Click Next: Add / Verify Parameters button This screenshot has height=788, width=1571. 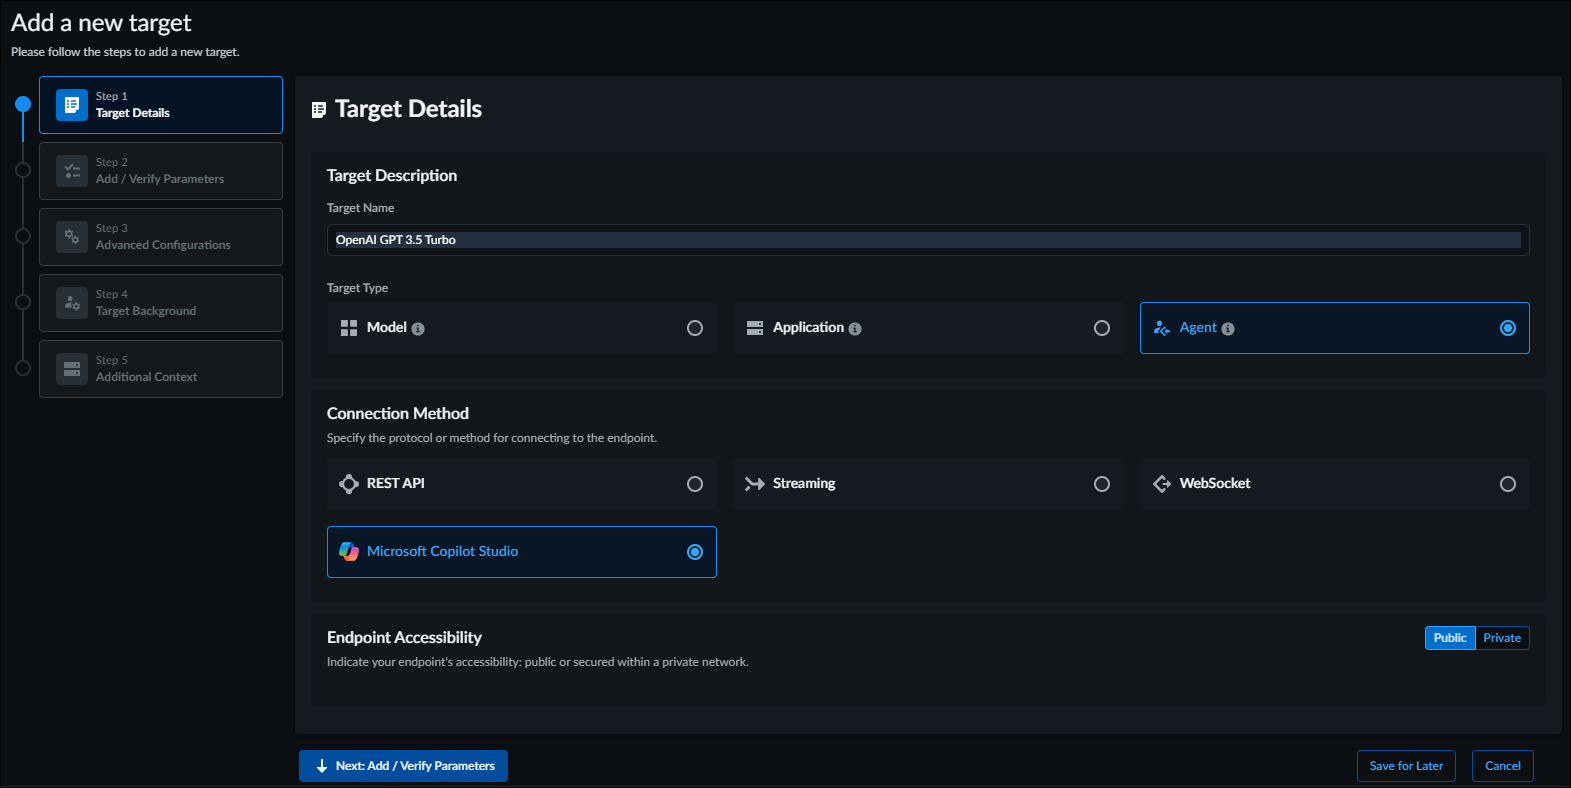point(403,766)
